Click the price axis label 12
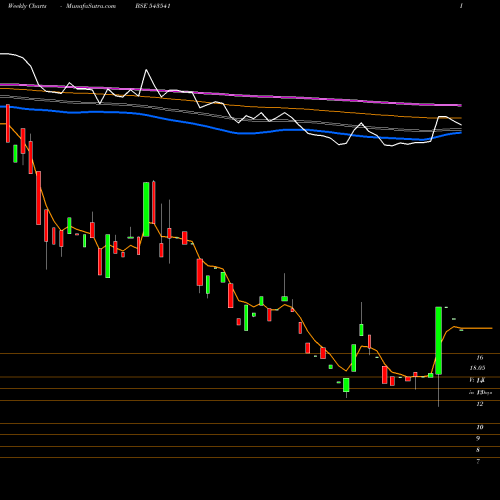The image size is (500, 500). point(480,404)
